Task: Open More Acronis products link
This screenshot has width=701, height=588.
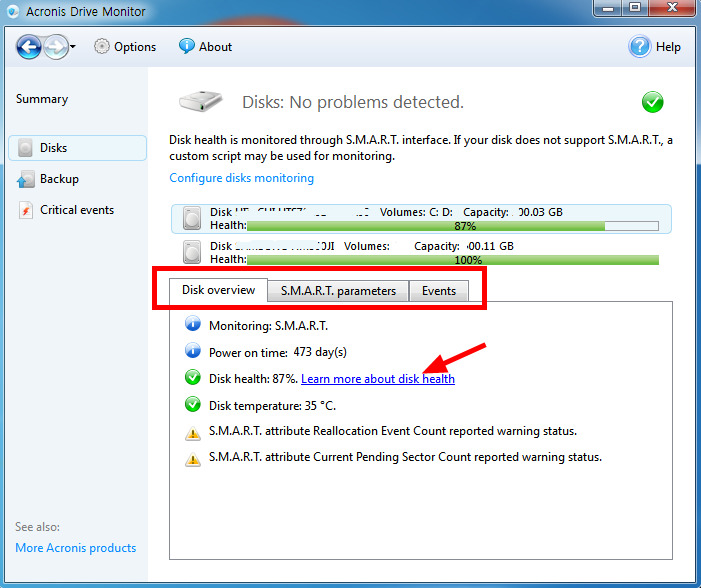Action: click(x=75, y=548)
